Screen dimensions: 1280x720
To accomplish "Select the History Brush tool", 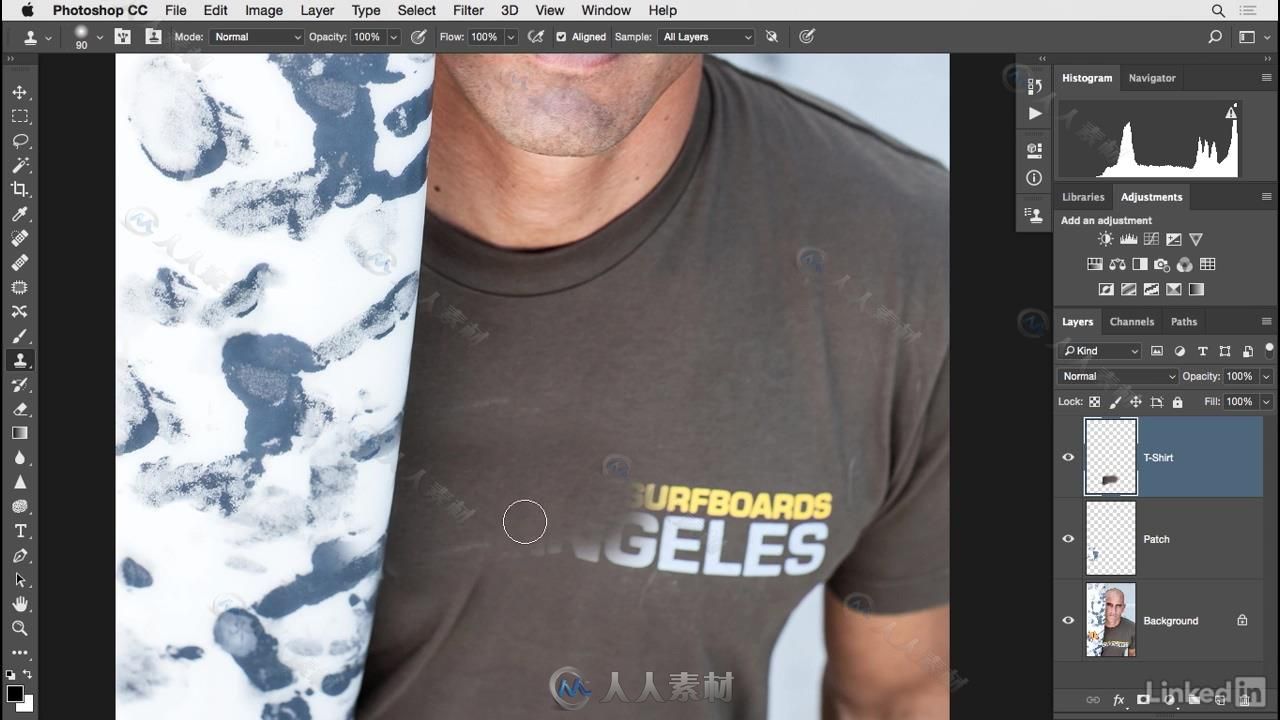I will pyautogui.click(x=19, y=385).
